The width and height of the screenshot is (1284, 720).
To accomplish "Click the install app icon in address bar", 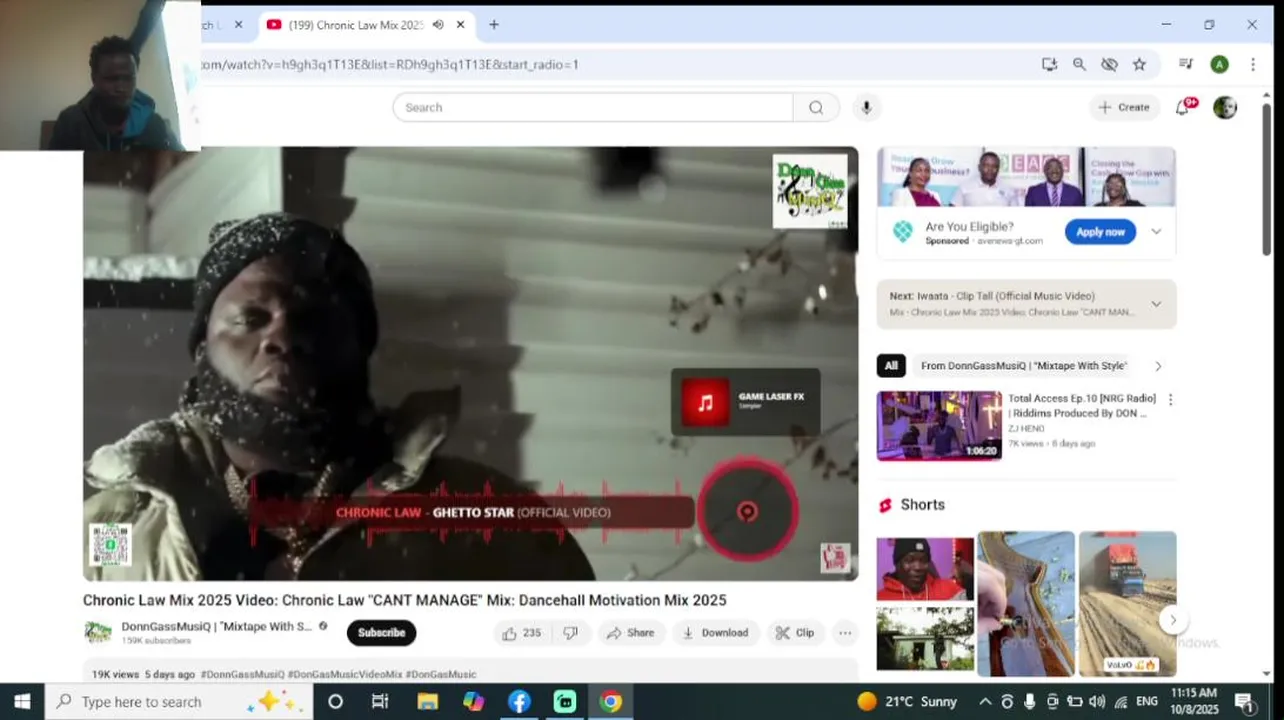I will tap(1049, 64).
